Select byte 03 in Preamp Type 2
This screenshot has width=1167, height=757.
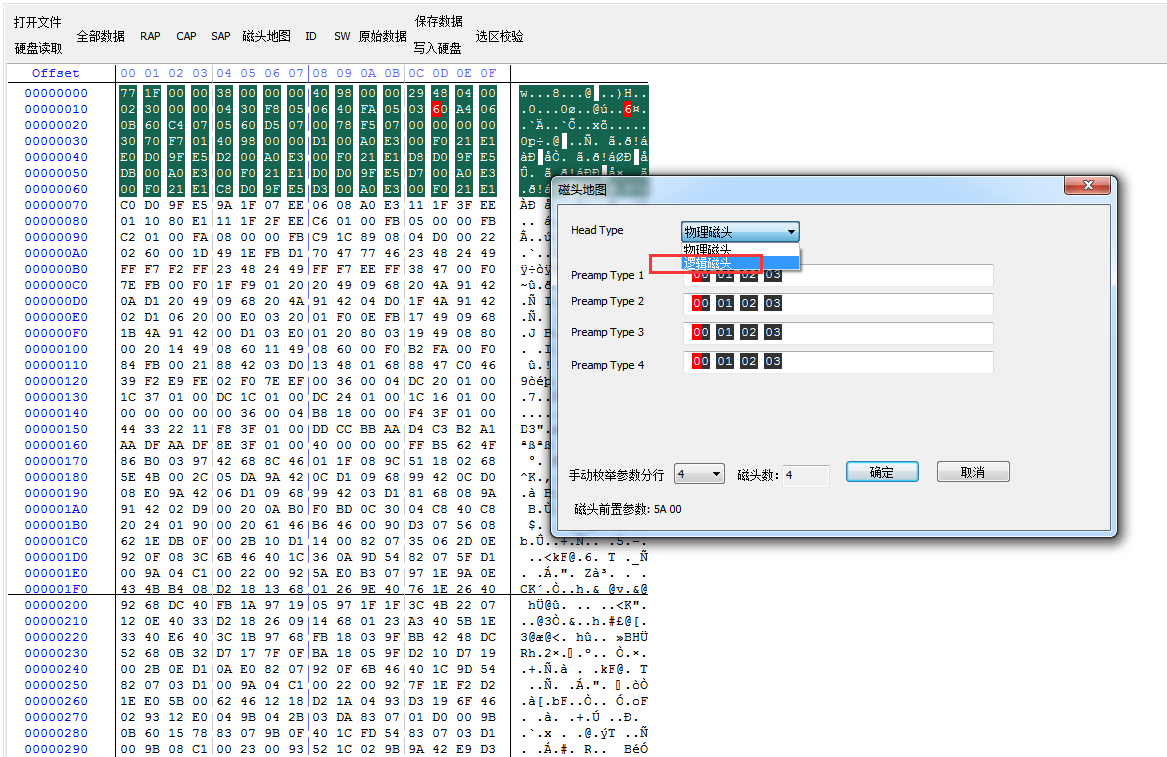(773, 303)
